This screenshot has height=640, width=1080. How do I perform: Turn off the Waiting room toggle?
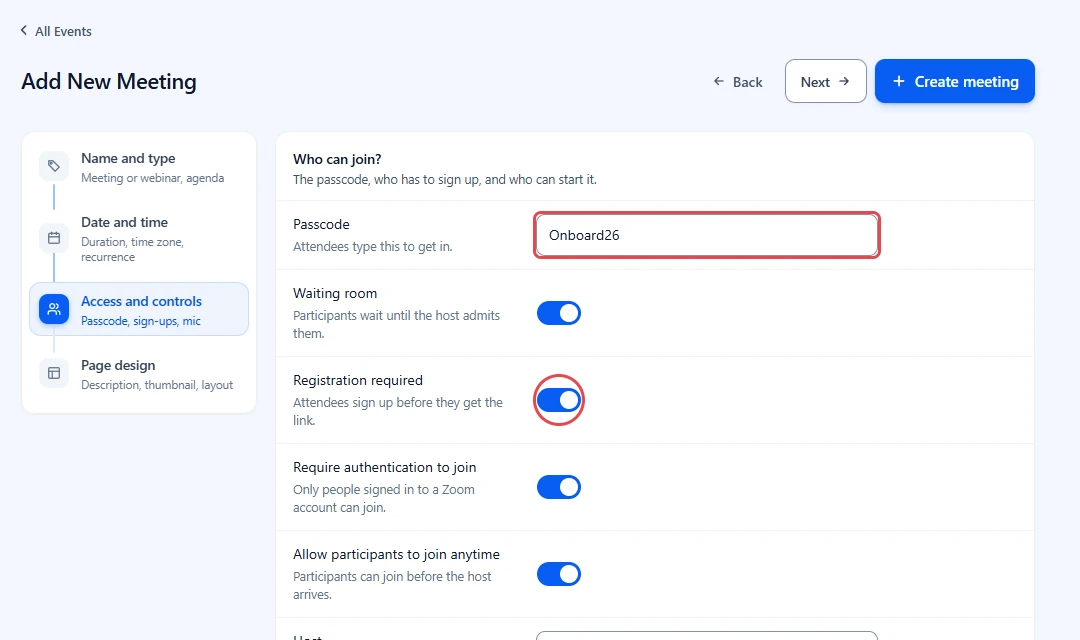[x=559, y=313]
